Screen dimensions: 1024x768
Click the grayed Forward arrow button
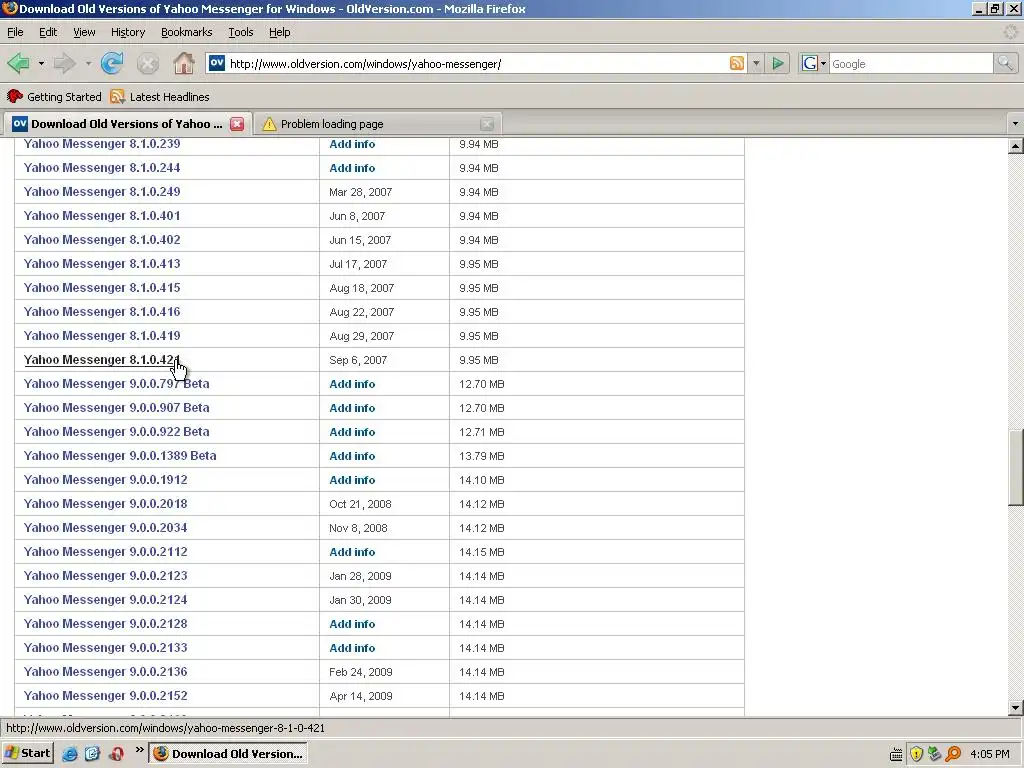64,63
